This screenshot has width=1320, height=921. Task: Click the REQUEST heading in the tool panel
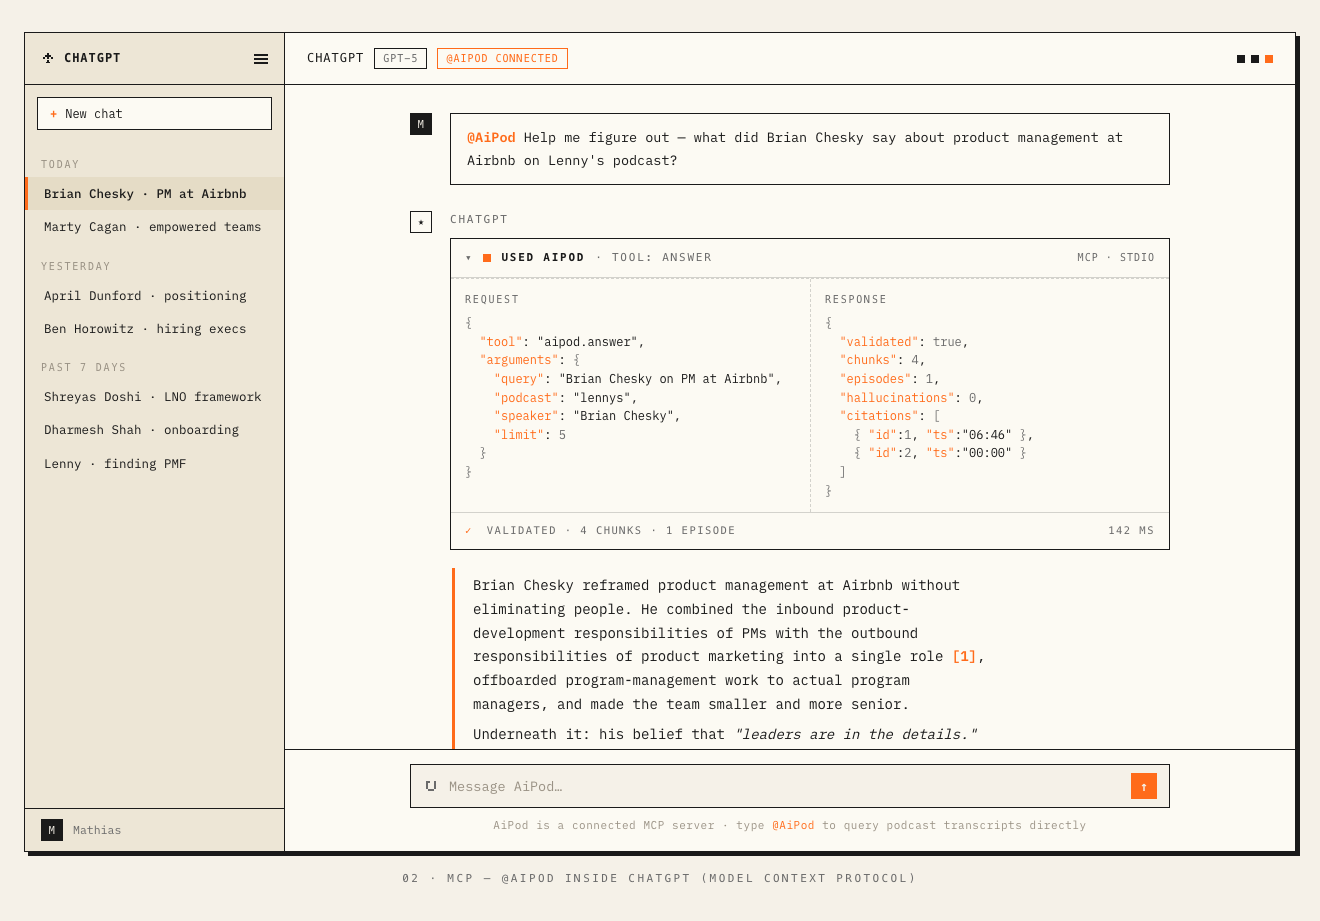(492, 300)
